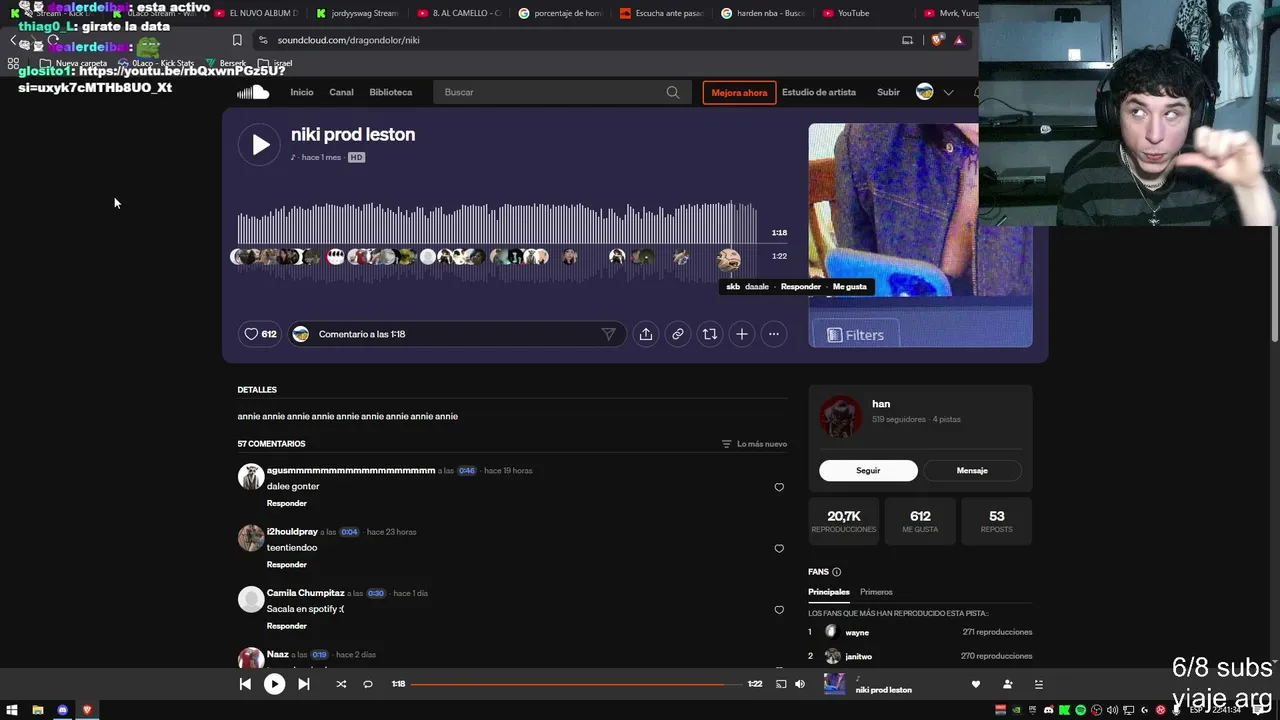Jump to the 0:46 comment timestamp
Screen dimensions: 1280x720
467,471
